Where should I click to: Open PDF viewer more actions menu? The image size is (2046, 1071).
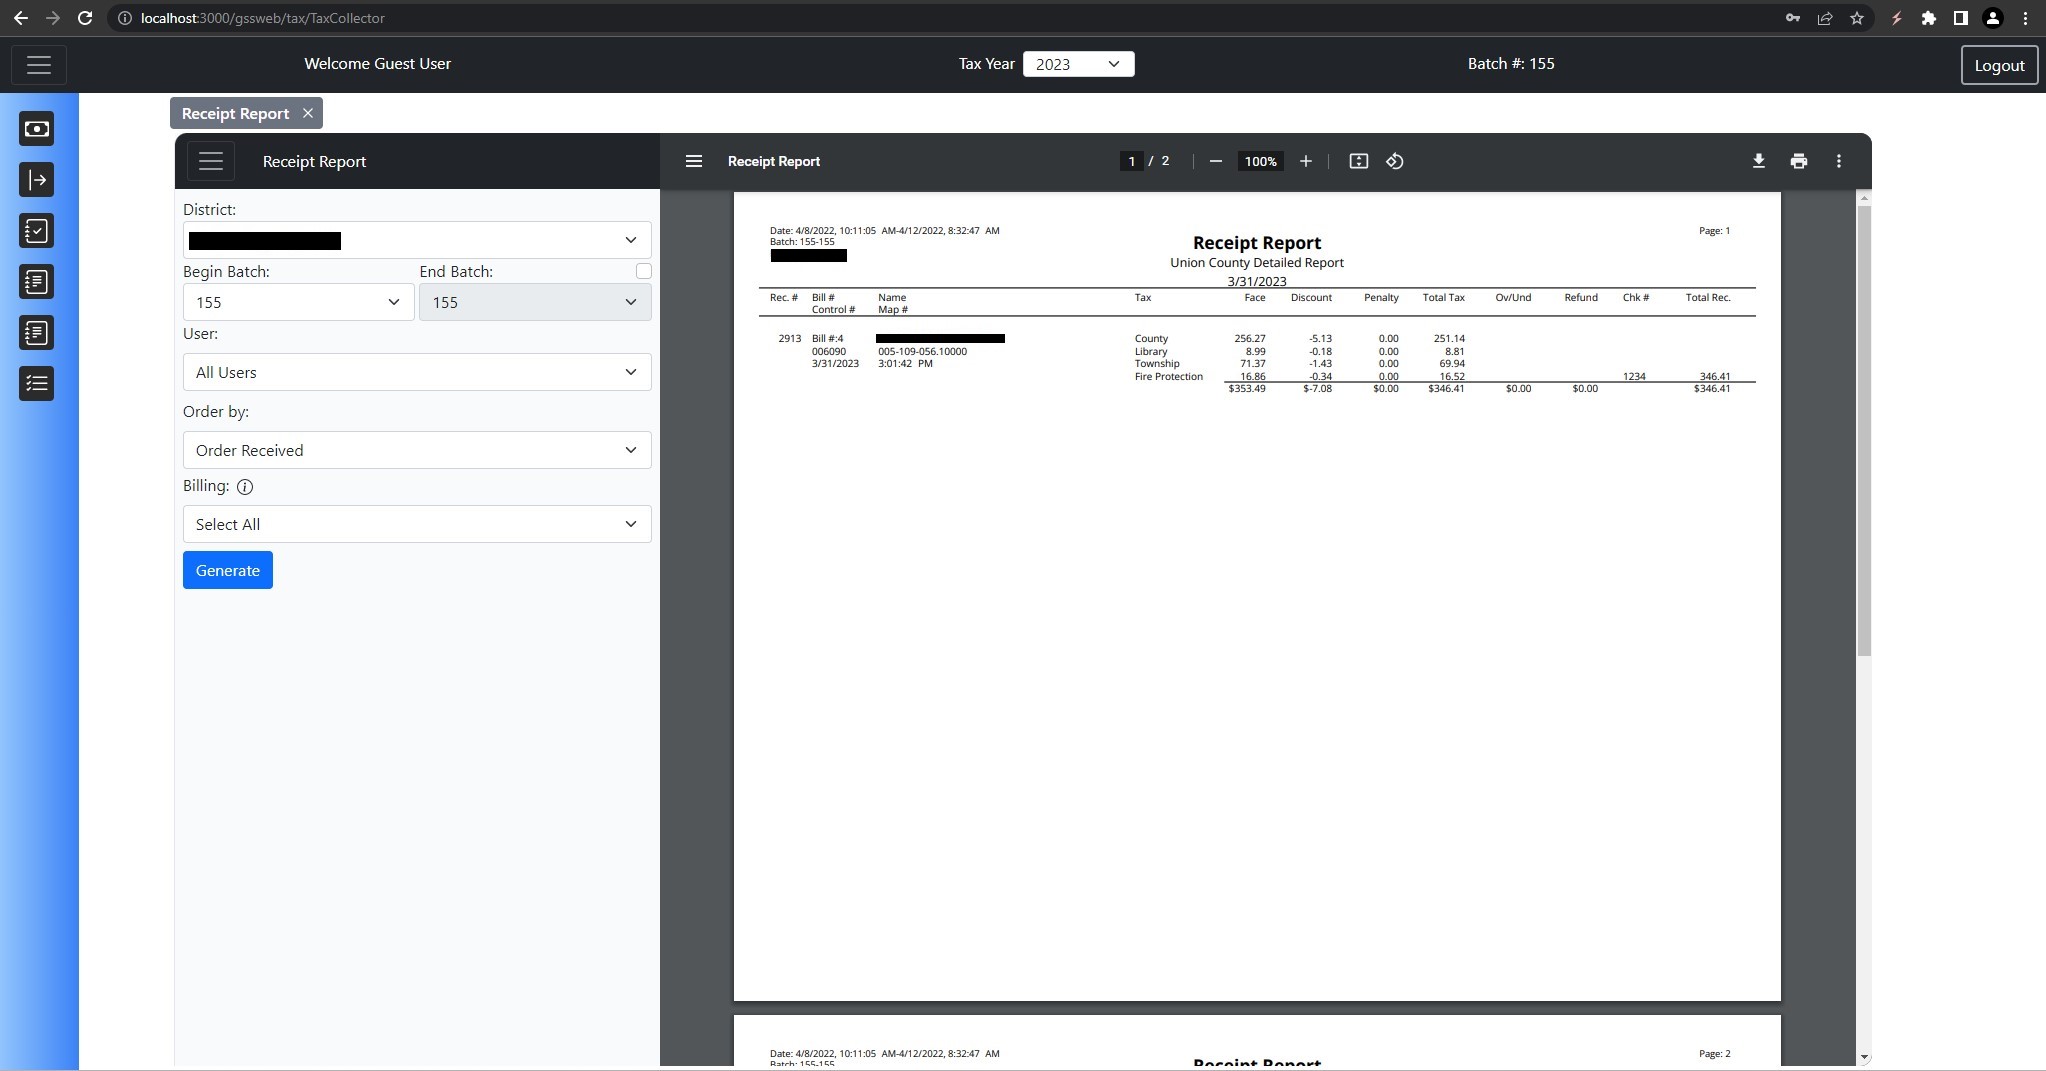pyautogui.click(x=1839, y=161)
